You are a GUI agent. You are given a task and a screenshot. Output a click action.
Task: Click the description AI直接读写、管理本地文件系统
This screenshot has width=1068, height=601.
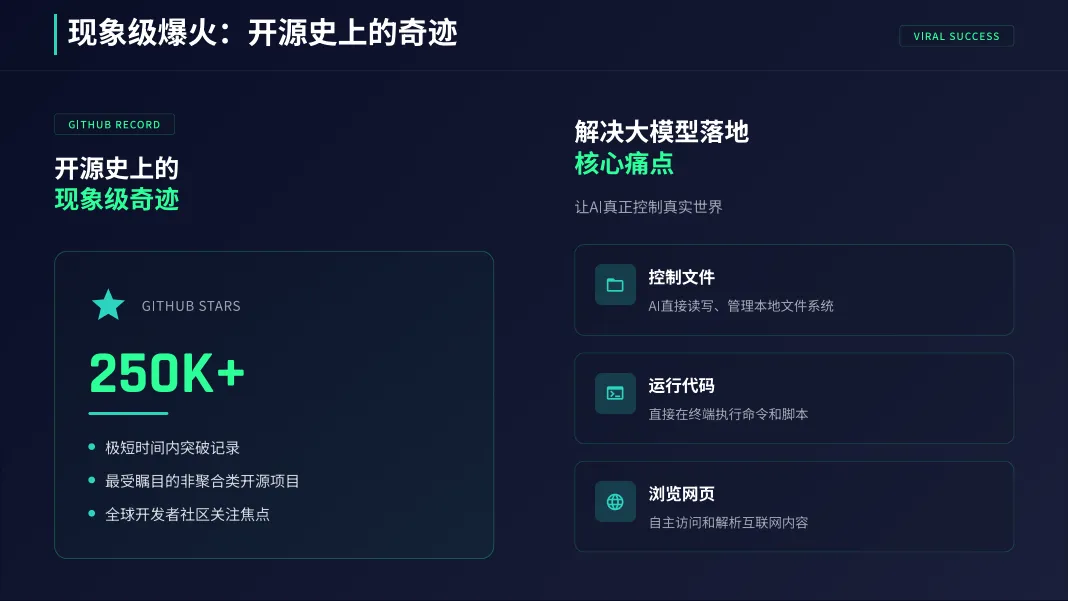pos(741,306)
